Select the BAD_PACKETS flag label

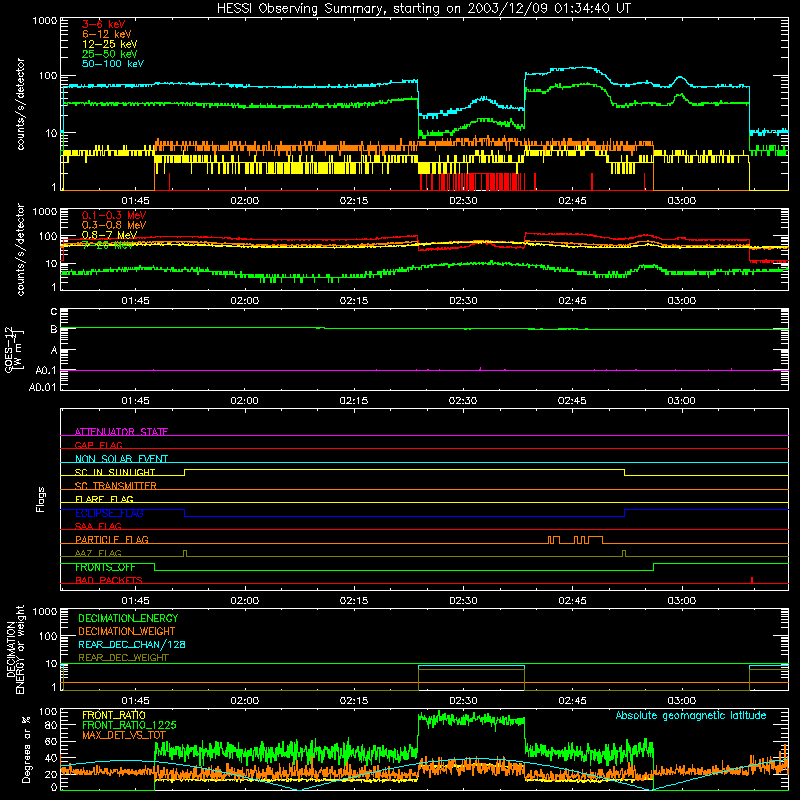(109, 580)
